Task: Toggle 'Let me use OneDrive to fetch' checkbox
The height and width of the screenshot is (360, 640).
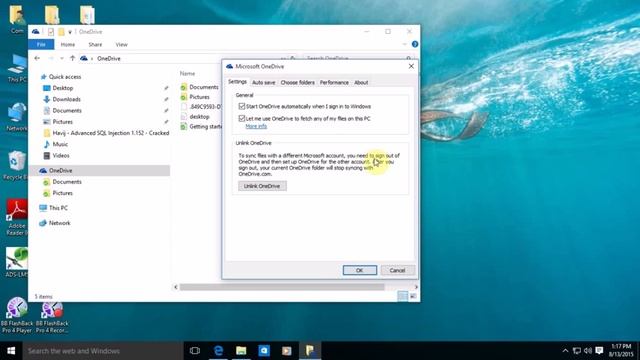Action: point(242,118)
